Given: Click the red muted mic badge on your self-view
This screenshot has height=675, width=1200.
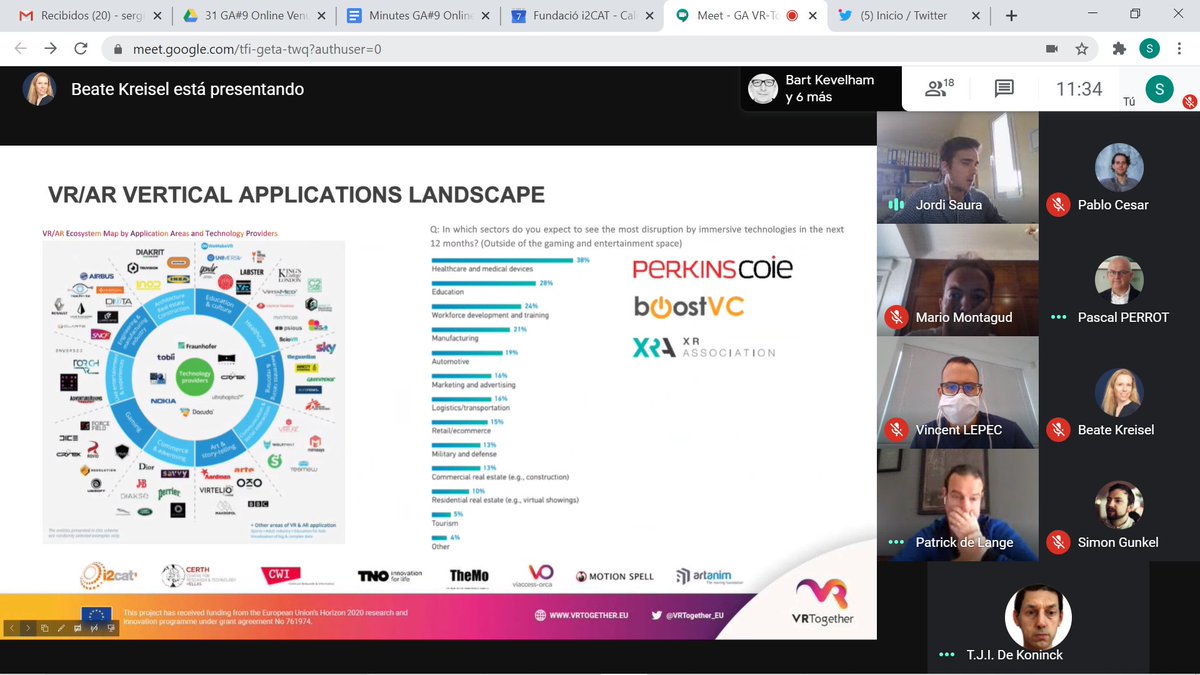Looking at the screenshot, I should [x=1190, y=101].
